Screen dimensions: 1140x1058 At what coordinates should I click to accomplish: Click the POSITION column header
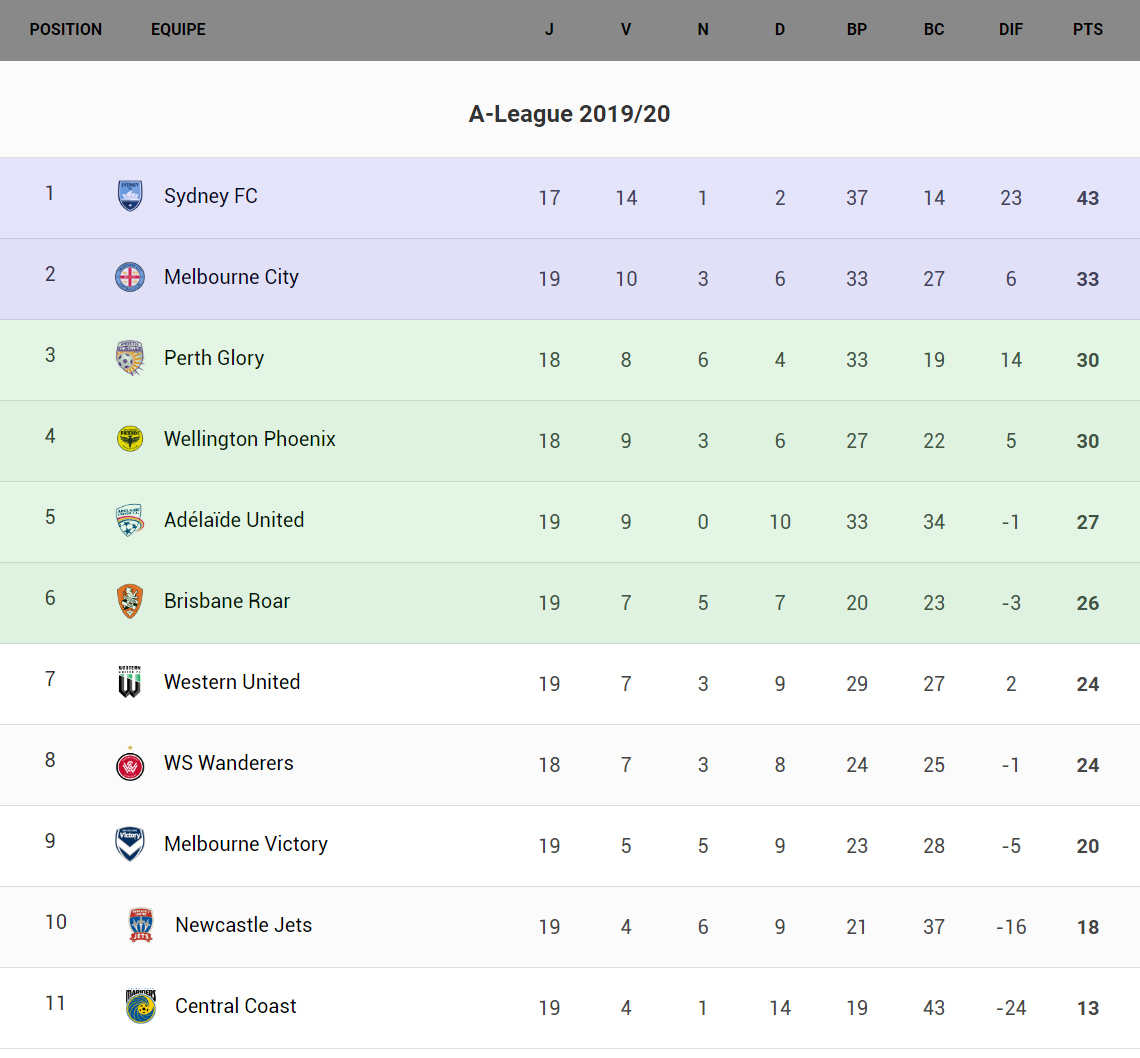point(66,29)
